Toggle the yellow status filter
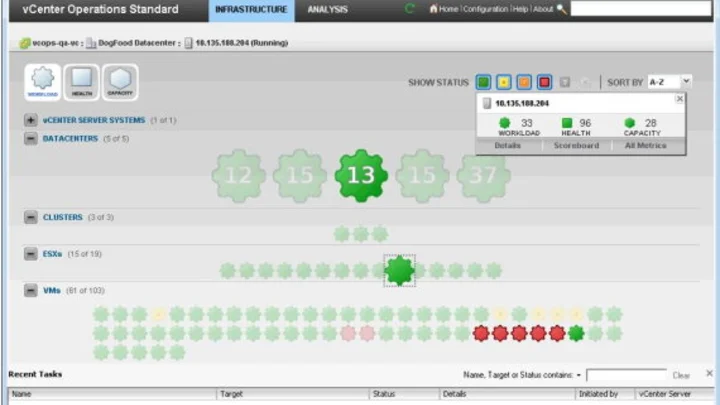This screenshot has height=405, width=720. [504, 82]
